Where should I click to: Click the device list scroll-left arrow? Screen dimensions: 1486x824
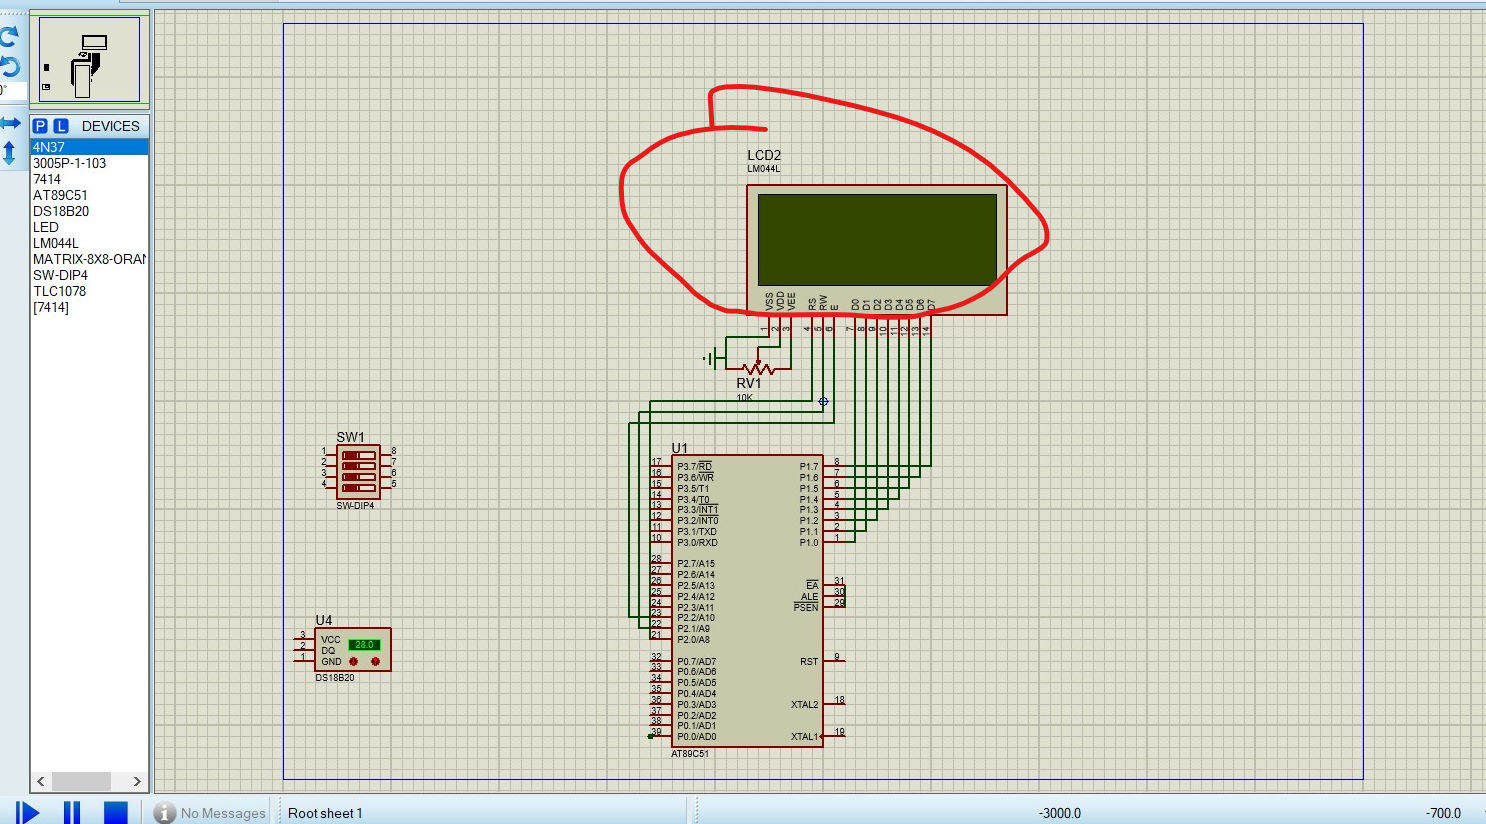click(x=41, y=781)
